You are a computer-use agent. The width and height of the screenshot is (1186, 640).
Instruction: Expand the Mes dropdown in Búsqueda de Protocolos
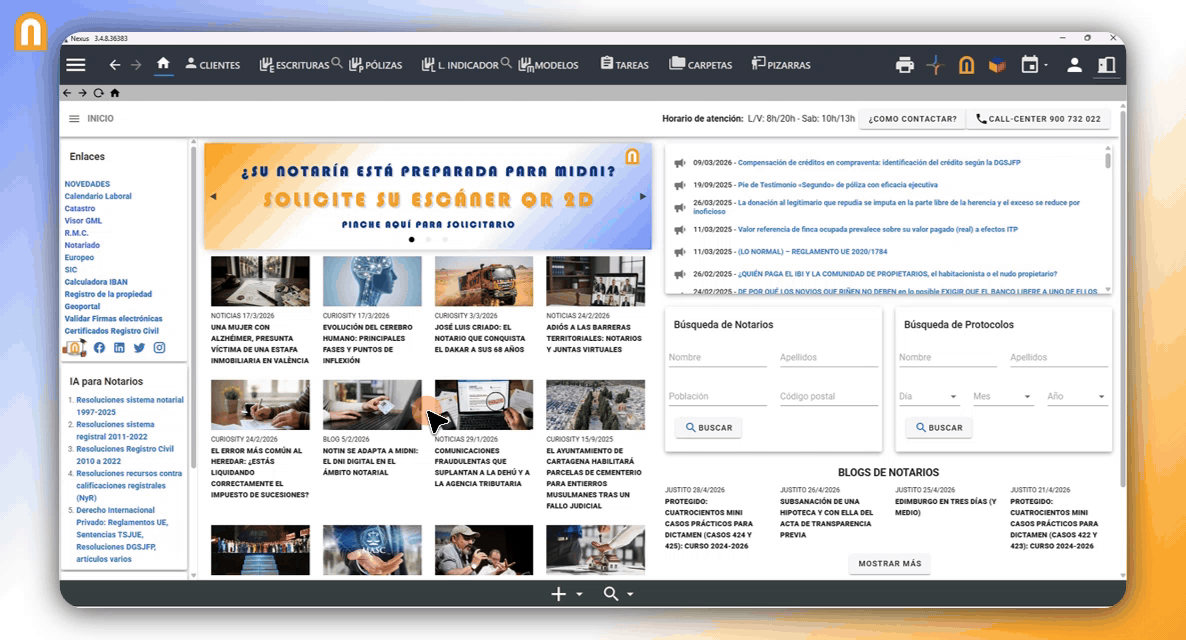1003,397
